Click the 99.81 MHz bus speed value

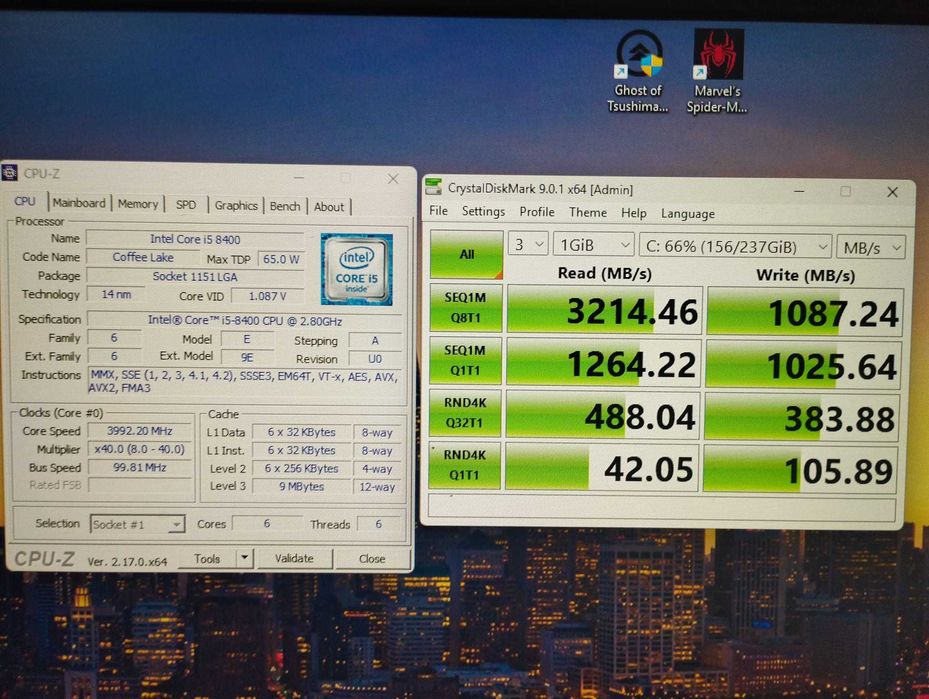pyautogui.click(x=140, y=467)
